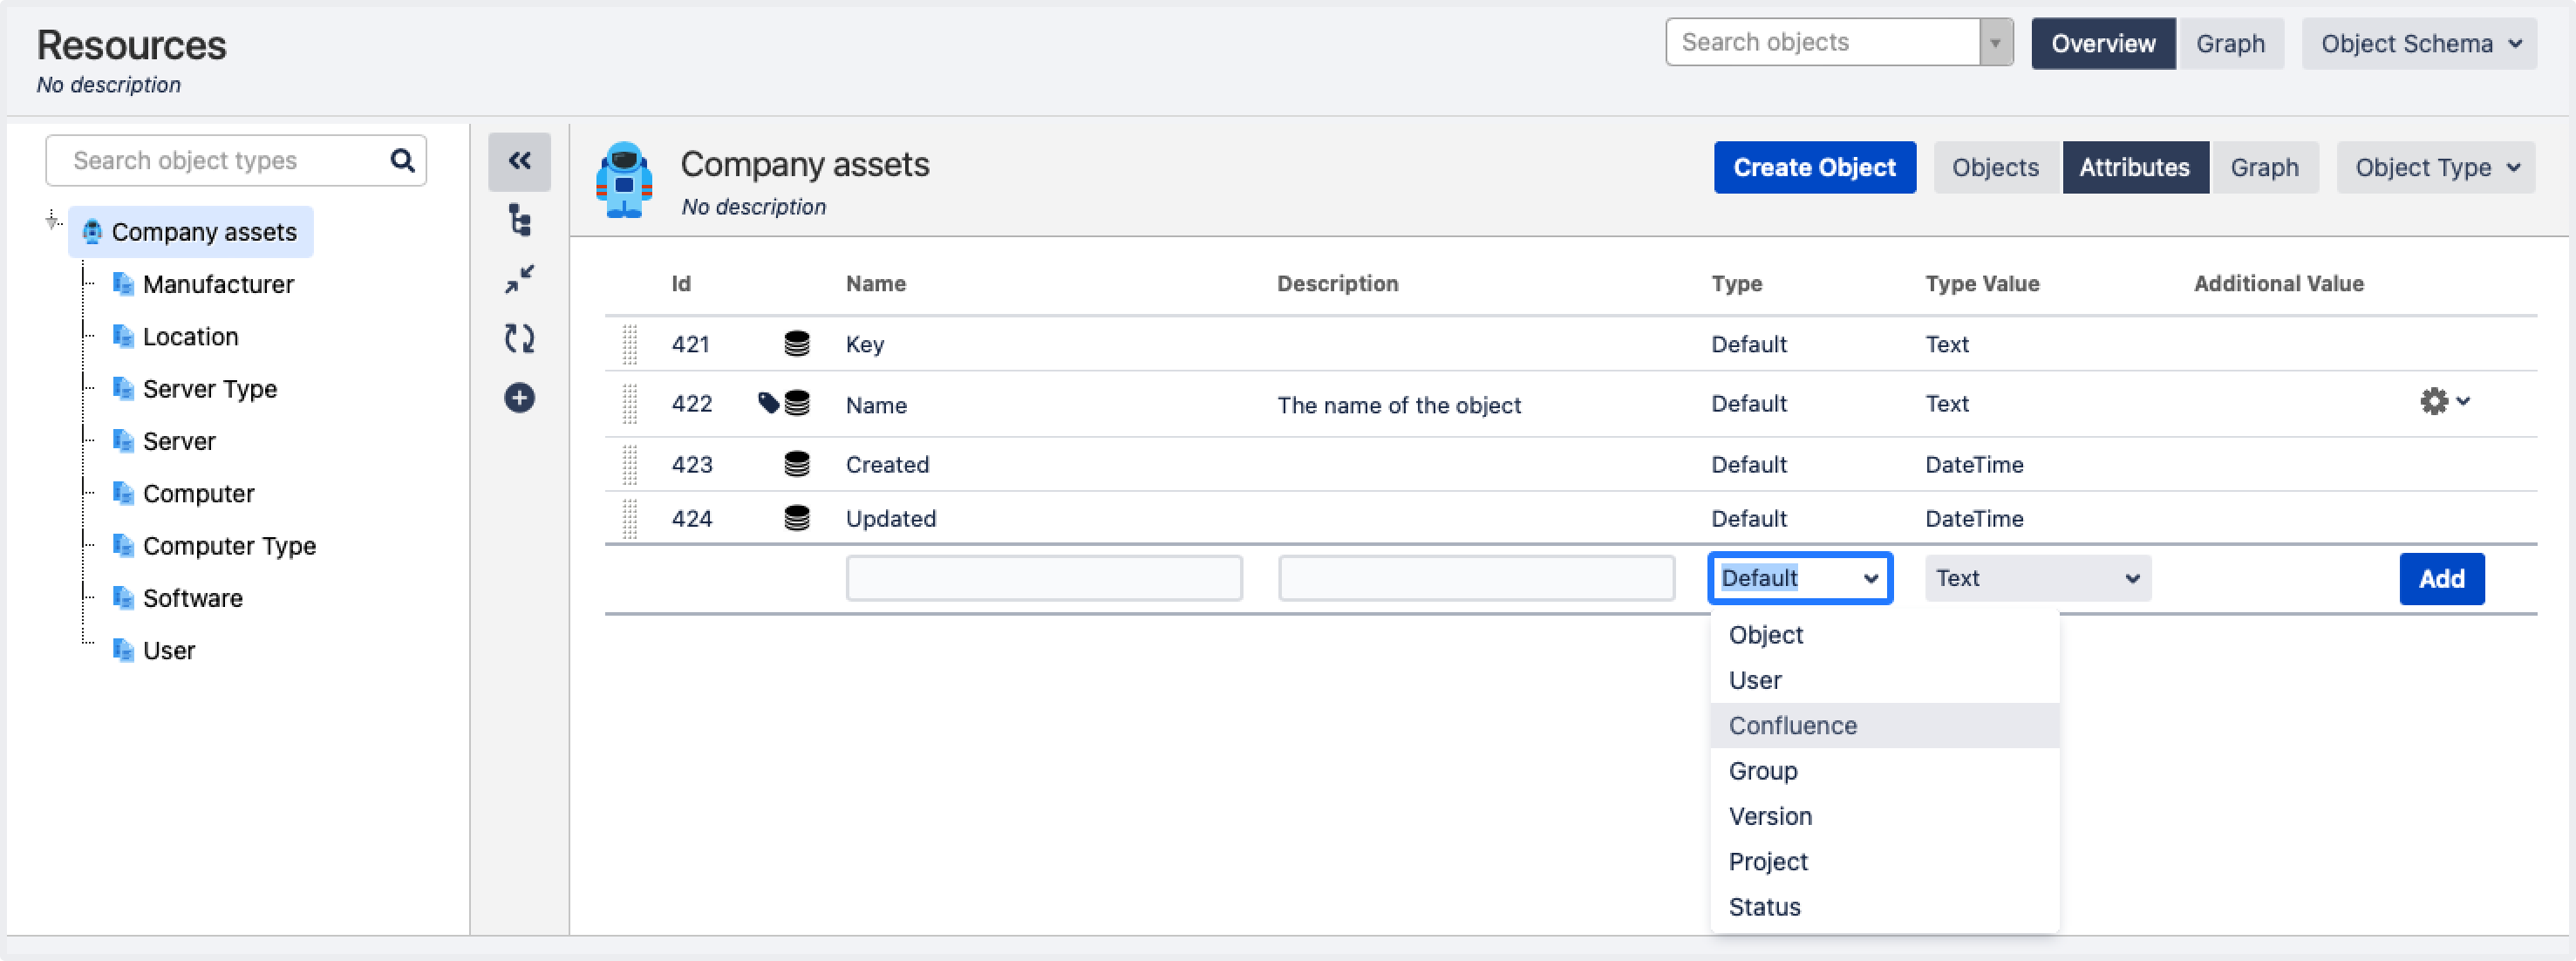Switch to the top Graph view tab
The width and height of the screenshot is (2576, 961).
2229,44
